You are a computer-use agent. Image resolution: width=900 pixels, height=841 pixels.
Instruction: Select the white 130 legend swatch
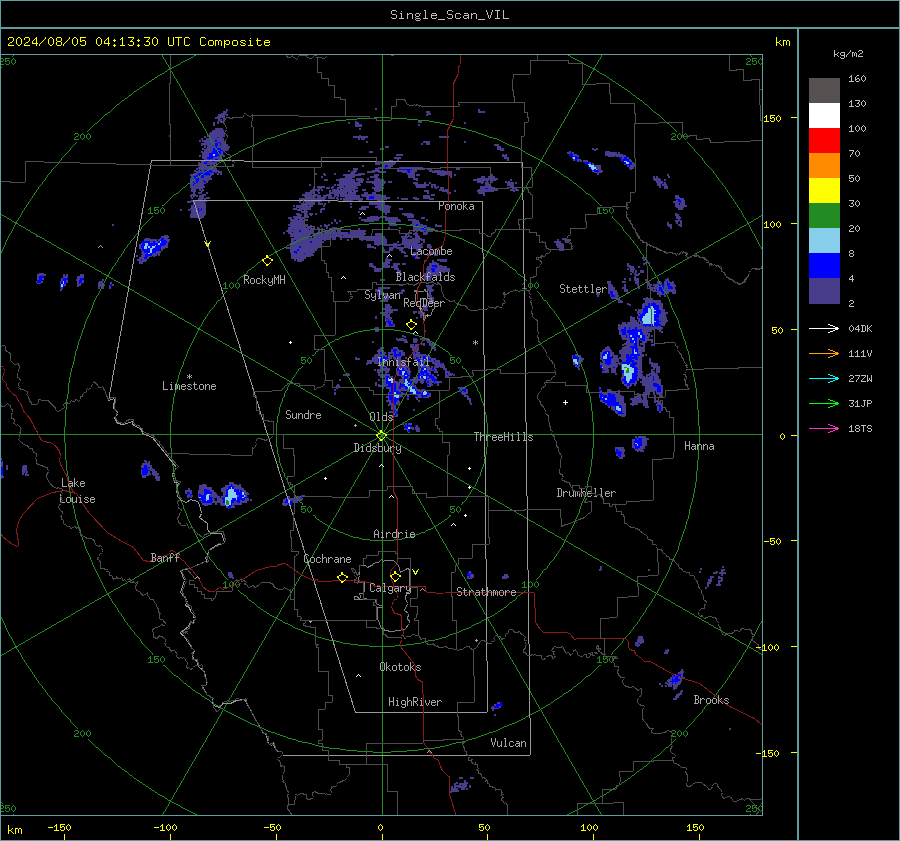(x=824, y=115)
